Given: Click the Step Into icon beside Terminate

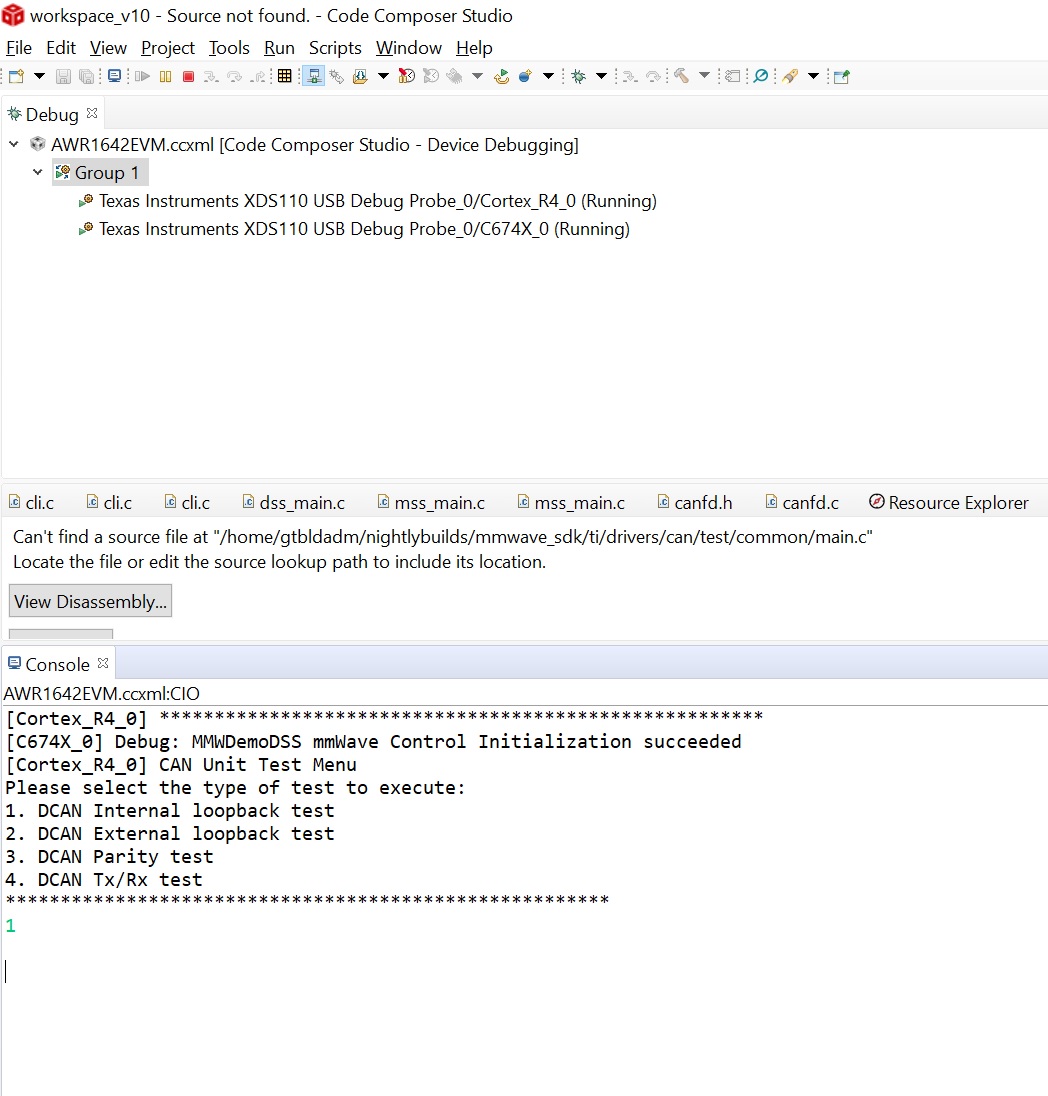Looking at the screenshot, I should click(x=210, y=76).
